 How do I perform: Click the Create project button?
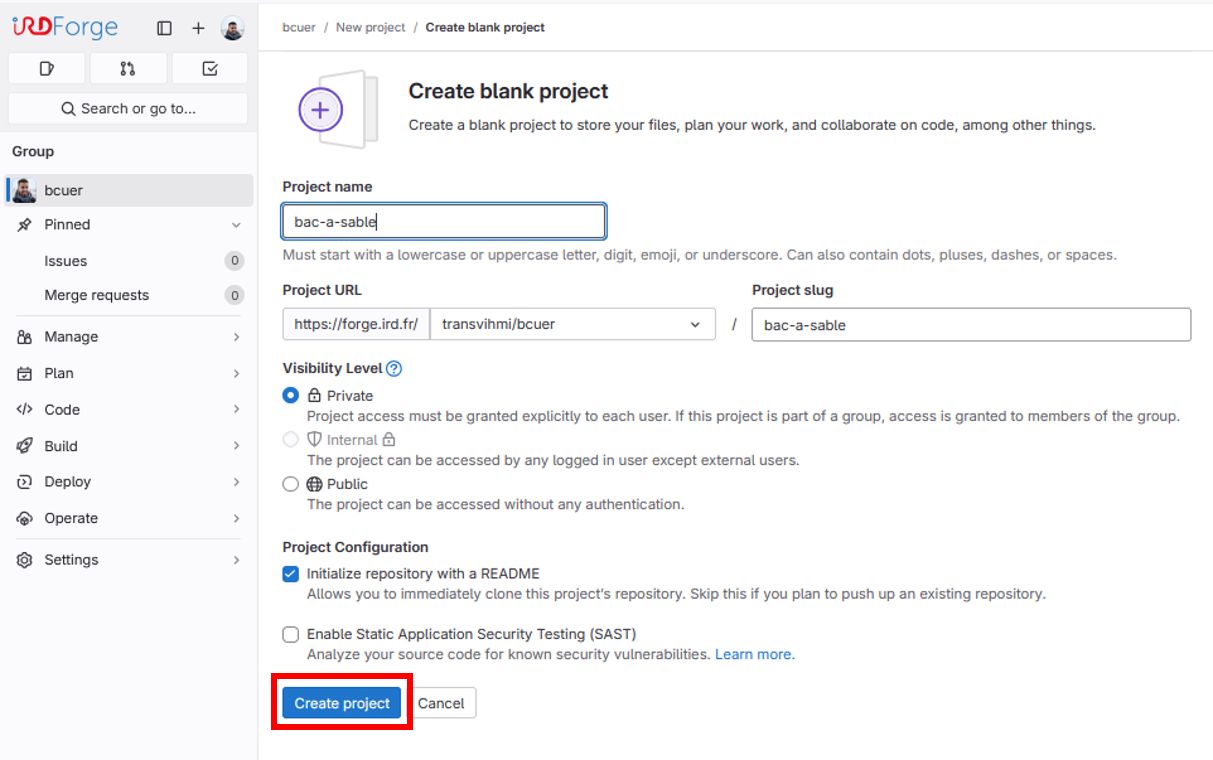point(342,703)
